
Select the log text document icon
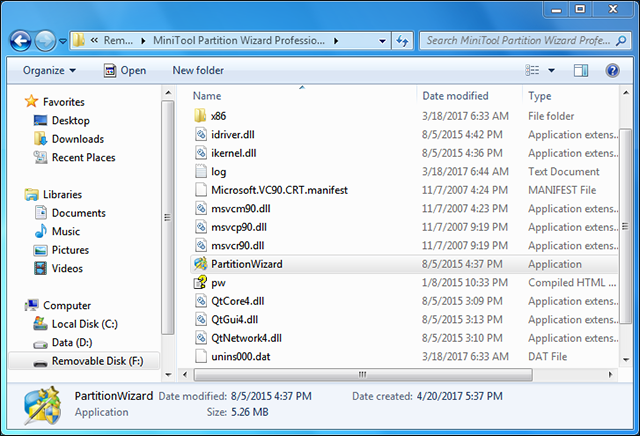tap(200, 171)
